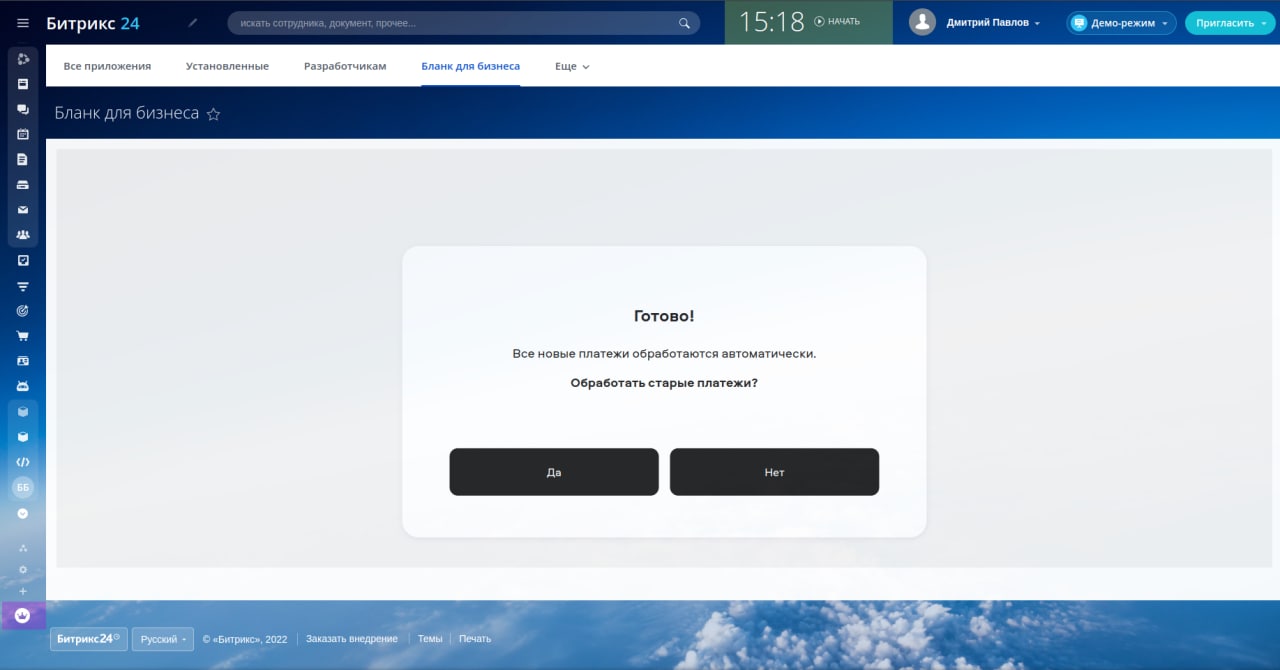Select the Бланк для бизнеса tab

click(x=470, y=66)
